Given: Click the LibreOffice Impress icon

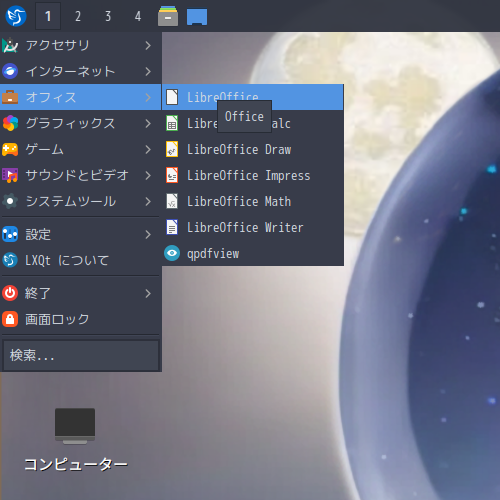Looking at the screenshot, I should [172, 175].
